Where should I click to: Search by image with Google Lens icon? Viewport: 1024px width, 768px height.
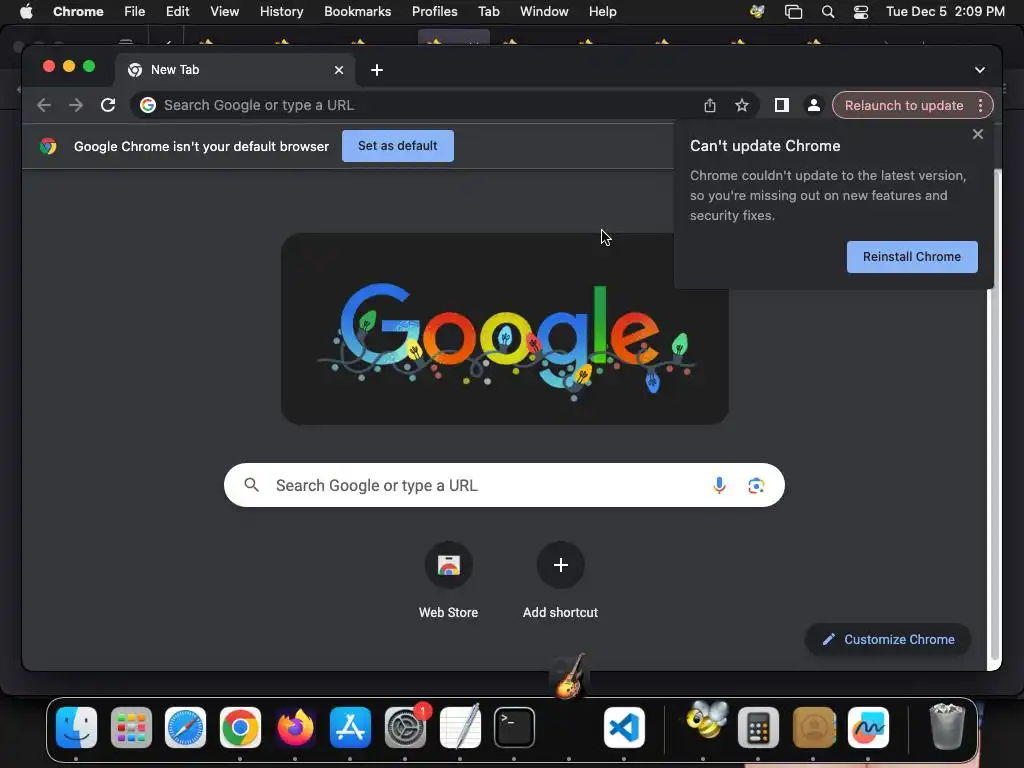click(x=756, y=485)
